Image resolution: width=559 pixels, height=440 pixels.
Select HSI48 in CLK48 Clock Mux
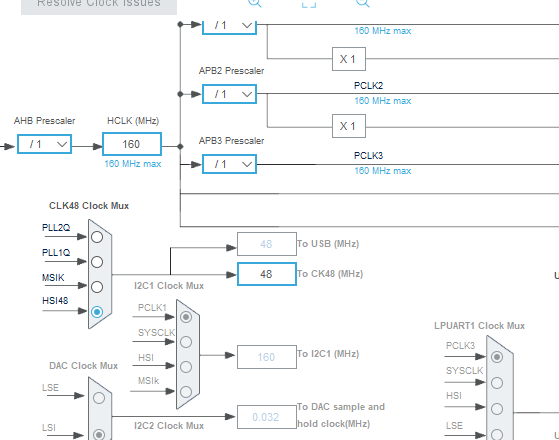(x=97, y=312)
